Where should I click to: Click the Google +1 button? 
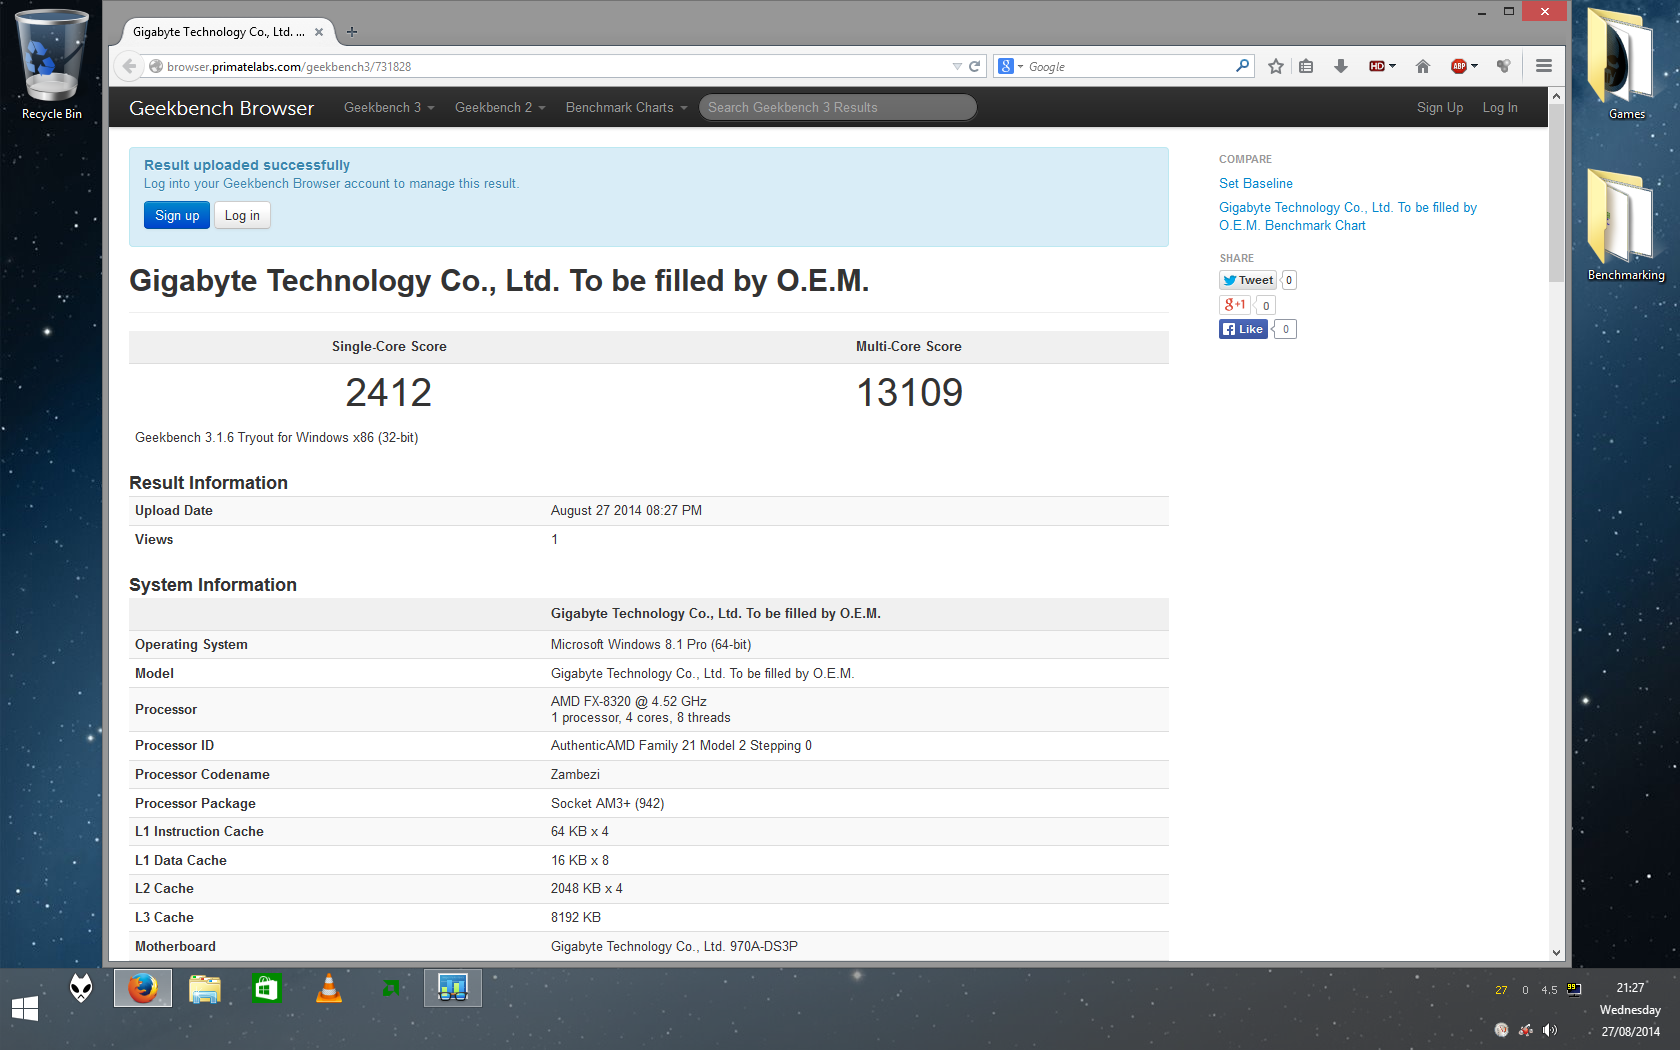pyautogui.click(x=1235, y=304)
